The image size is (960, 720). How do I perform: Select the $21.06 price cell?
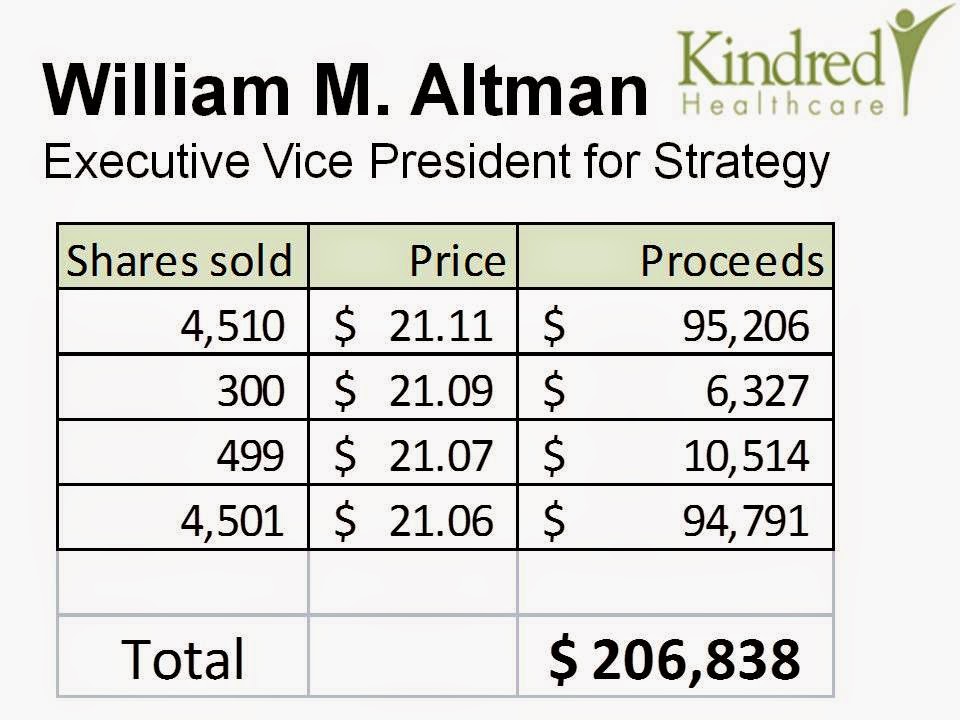pos(414,521)
